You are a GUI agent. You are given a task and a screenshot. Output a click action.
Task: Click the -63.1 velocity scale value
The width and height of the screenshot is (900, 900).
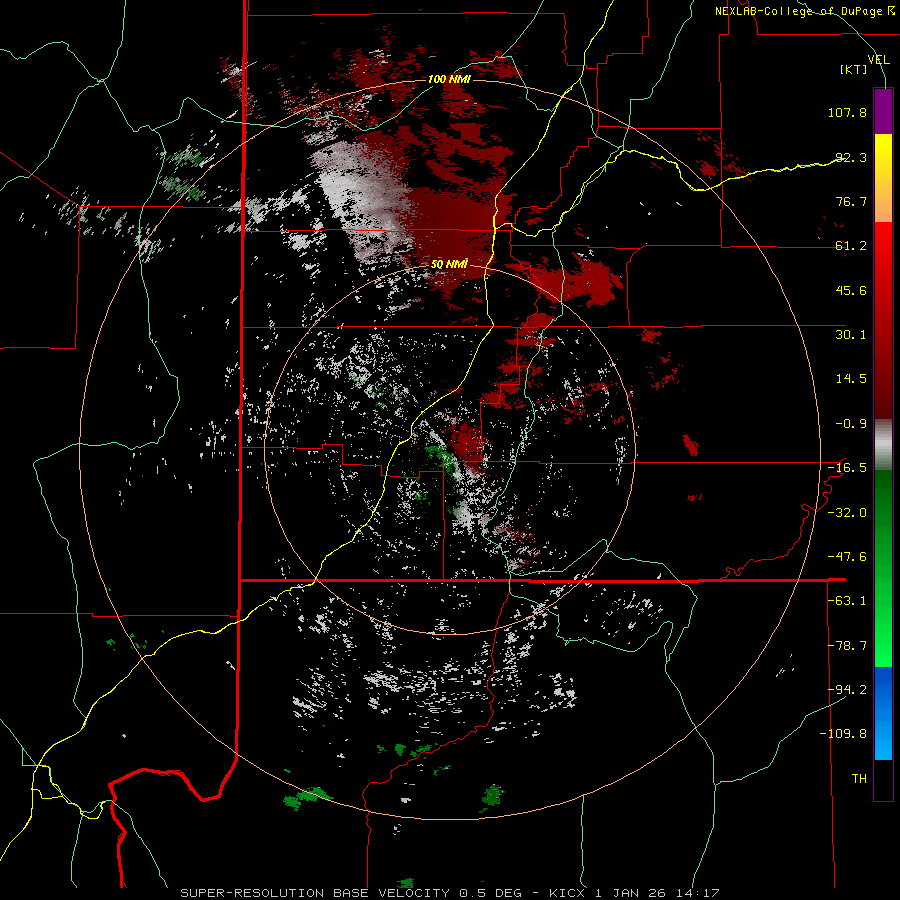point(847,601)
